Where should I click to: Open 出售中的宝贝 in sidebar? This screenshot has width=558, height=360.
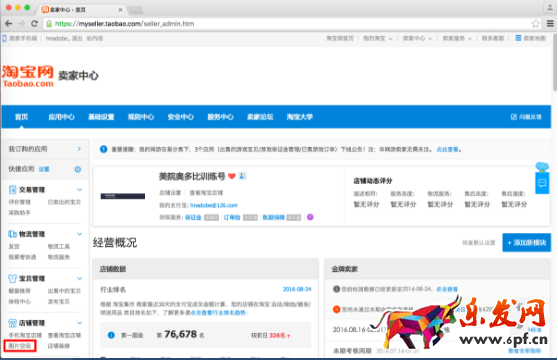(x=64, y=291)
